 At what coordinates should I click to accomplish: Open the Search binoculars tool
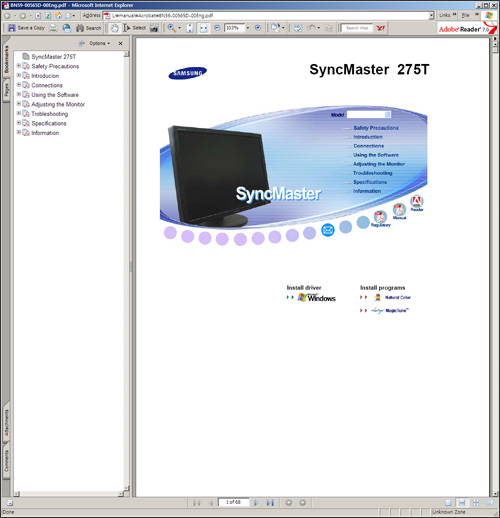click(88, 28)
